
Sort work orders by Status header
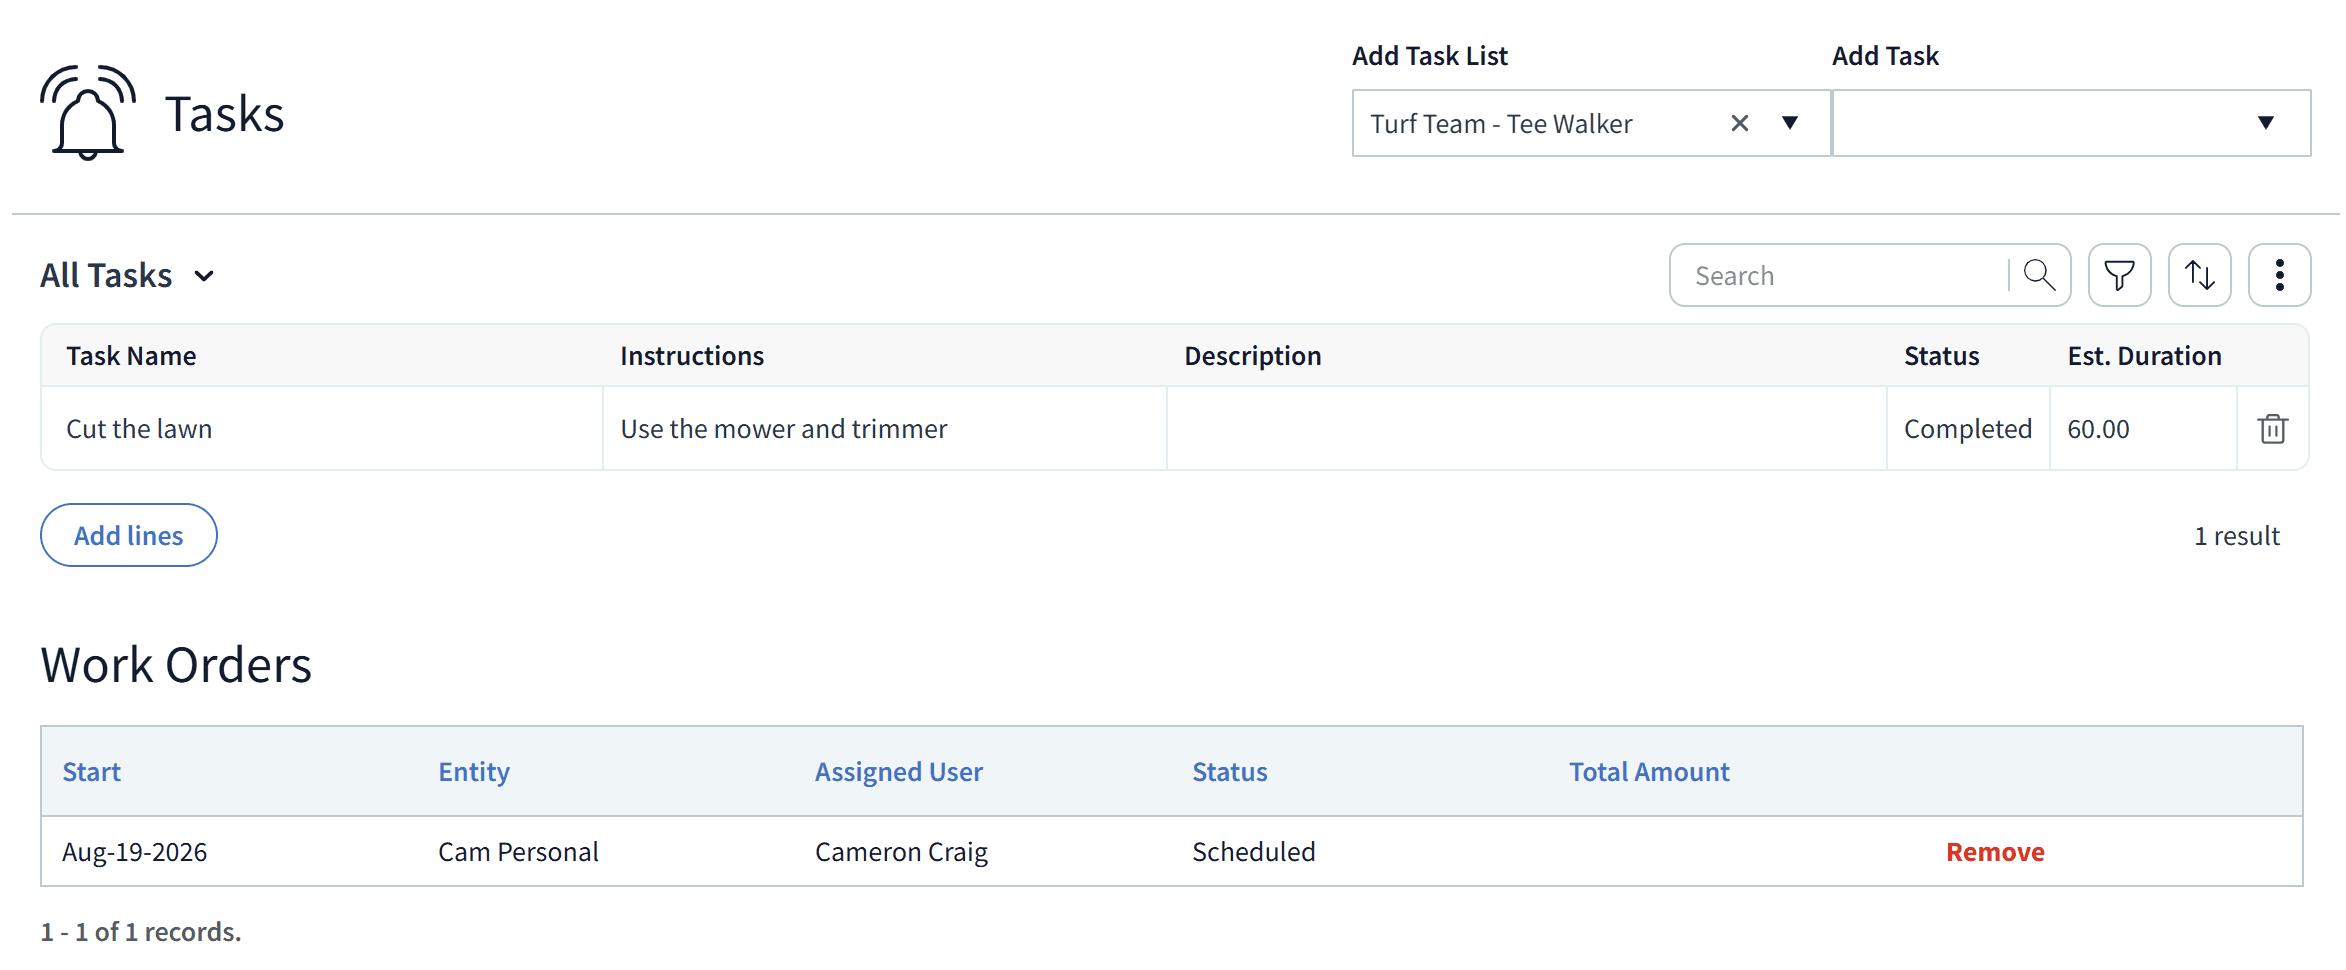(1230, 772)
